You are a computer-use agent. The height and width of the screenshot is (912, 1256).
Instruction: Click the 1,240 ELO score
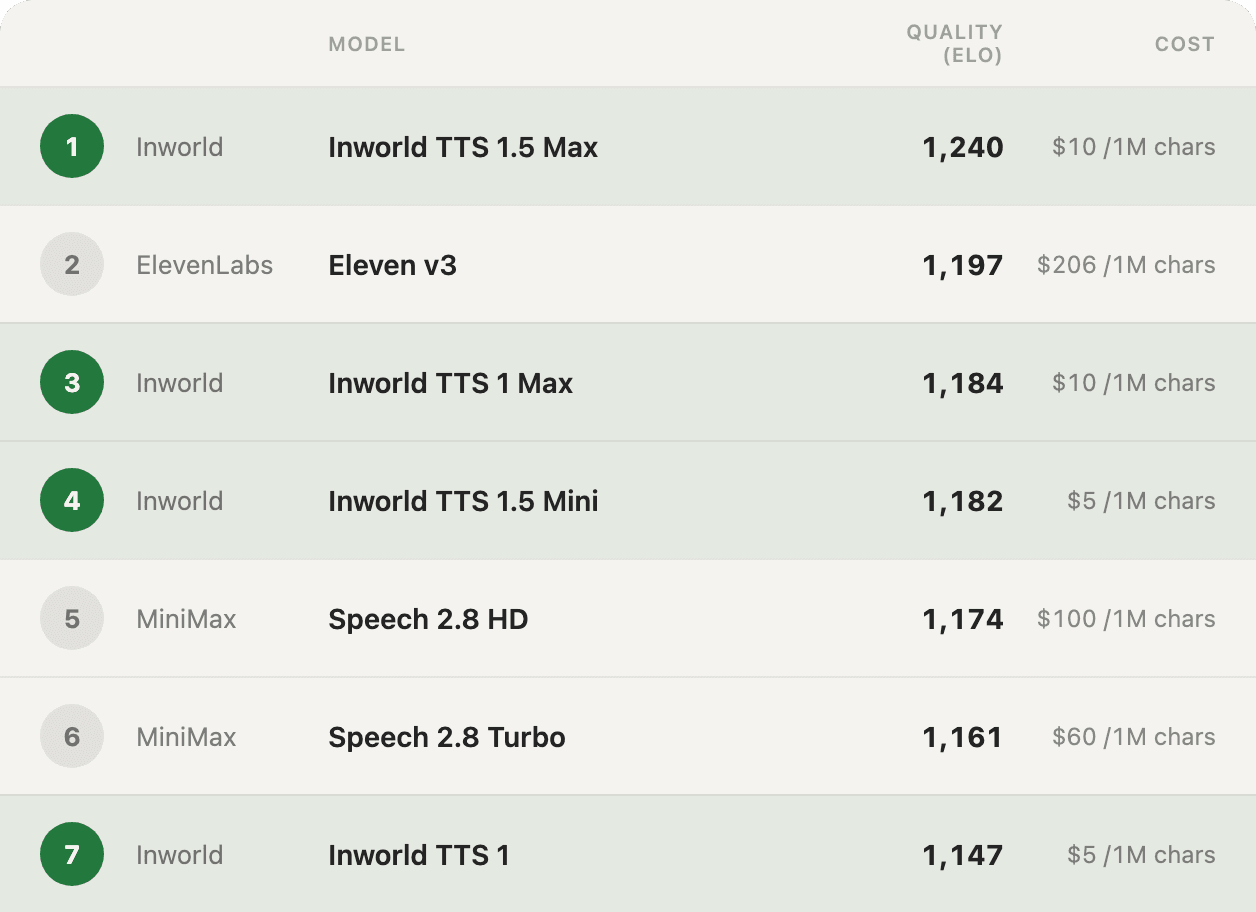962,147
